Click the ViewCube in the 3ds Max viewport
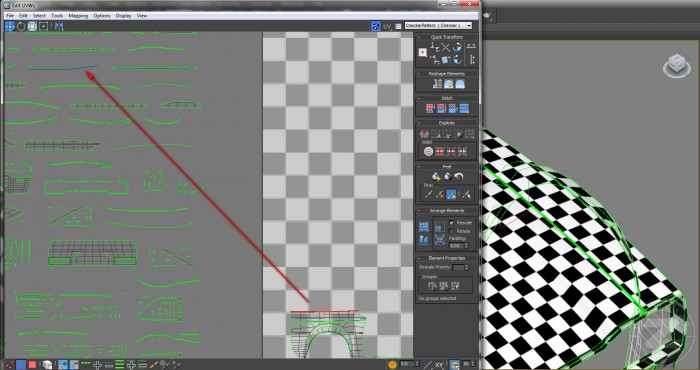This screenshot has width=700, height=370. tap(677, 66)
